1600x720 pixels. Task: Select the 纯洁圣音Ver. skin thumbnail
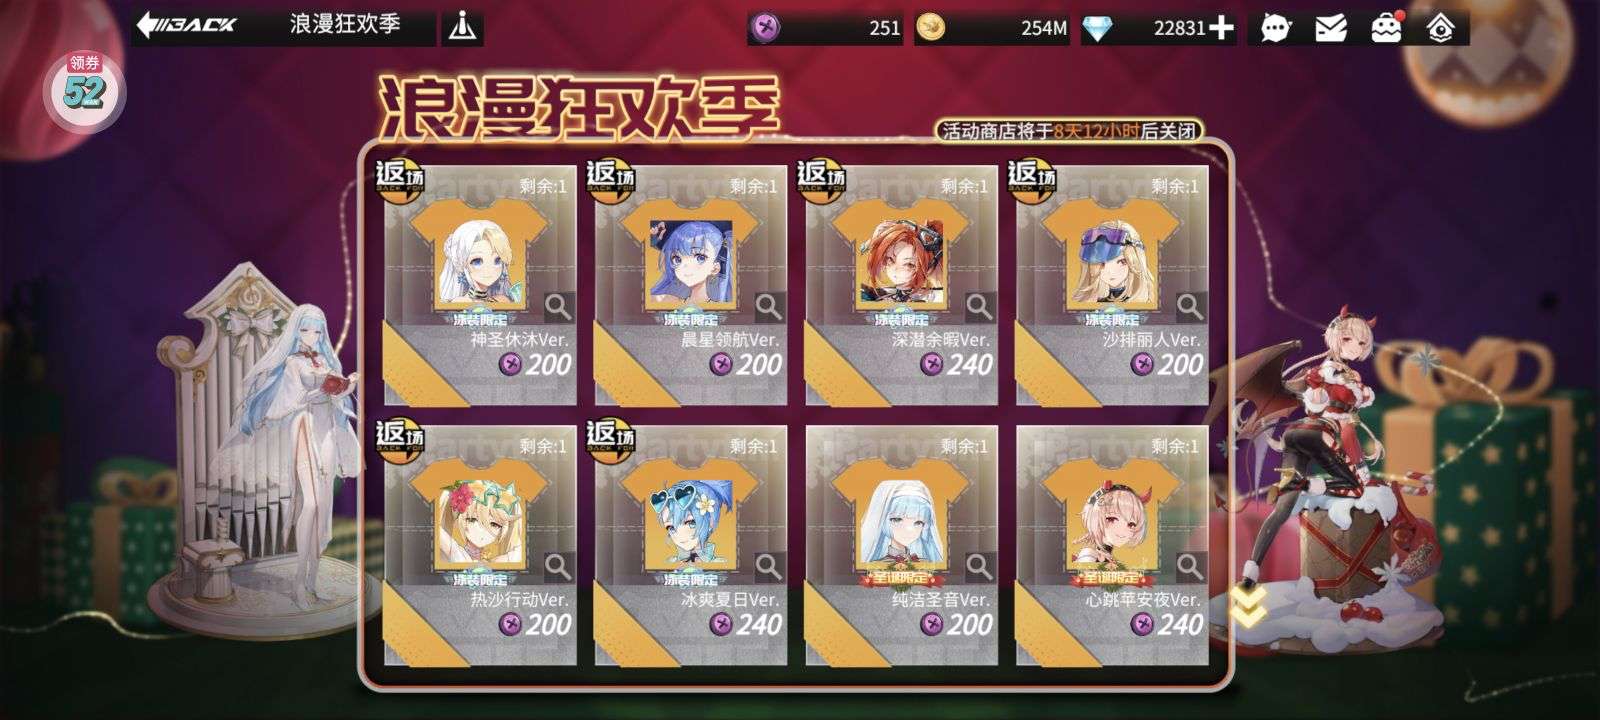point(900,523)
